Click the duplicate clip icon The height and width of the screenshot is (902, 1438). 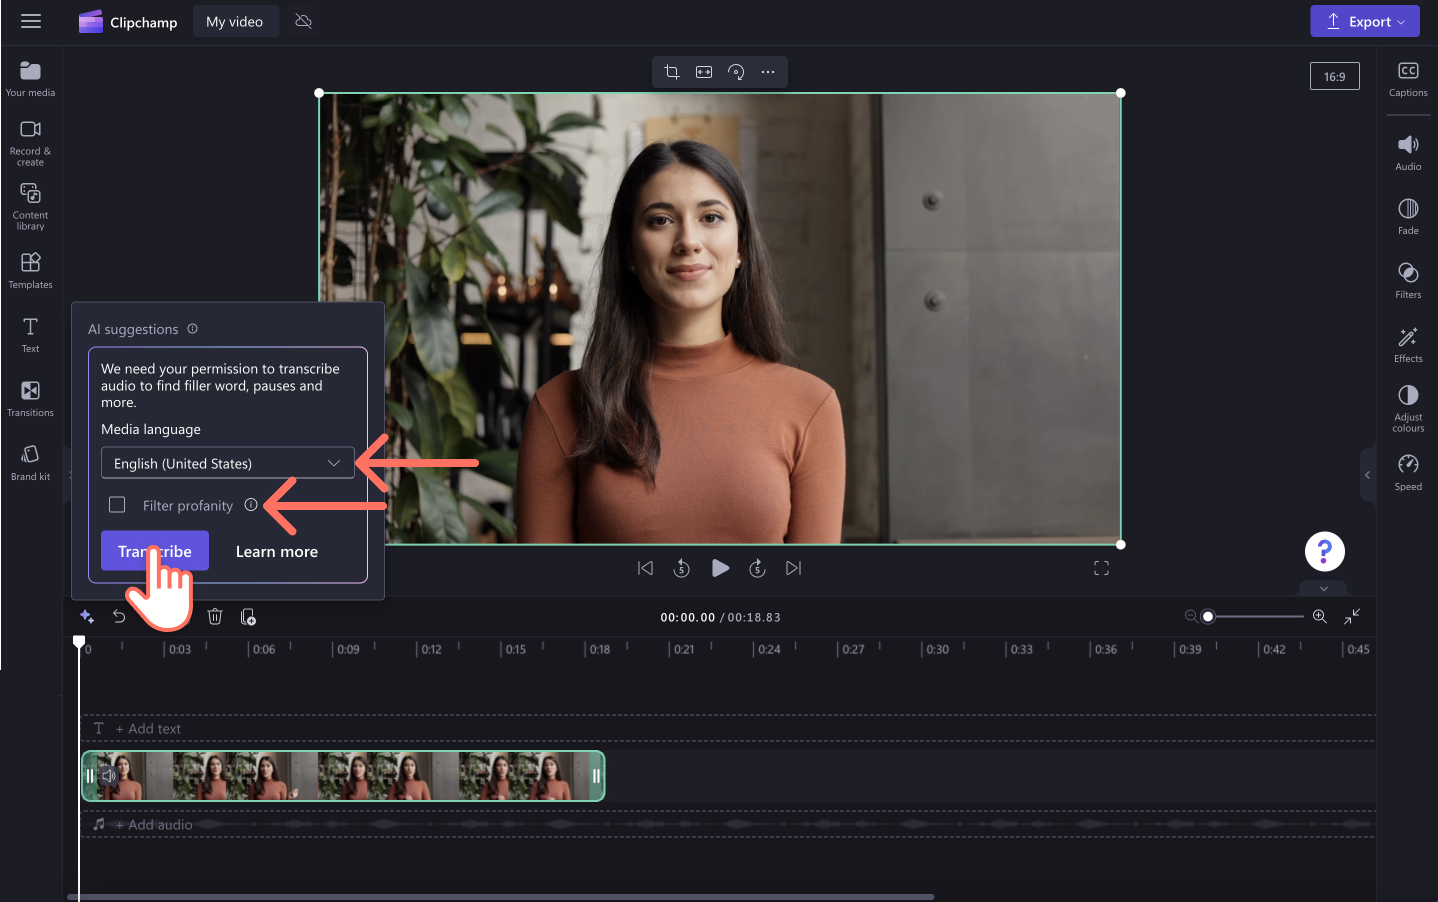point(248,616)
